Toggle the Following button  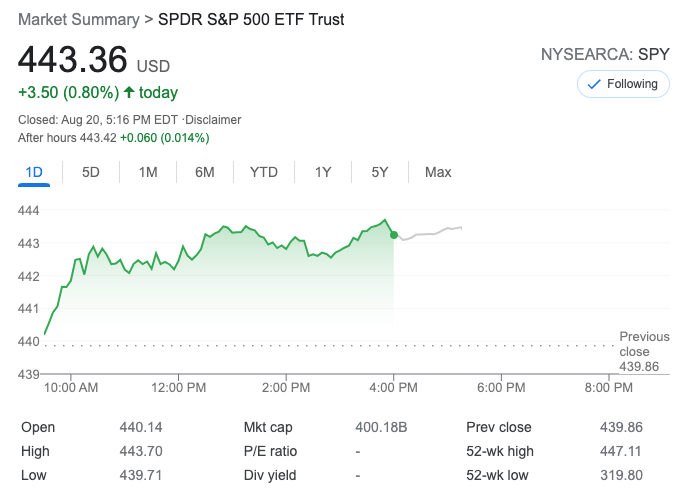[623, 84]
